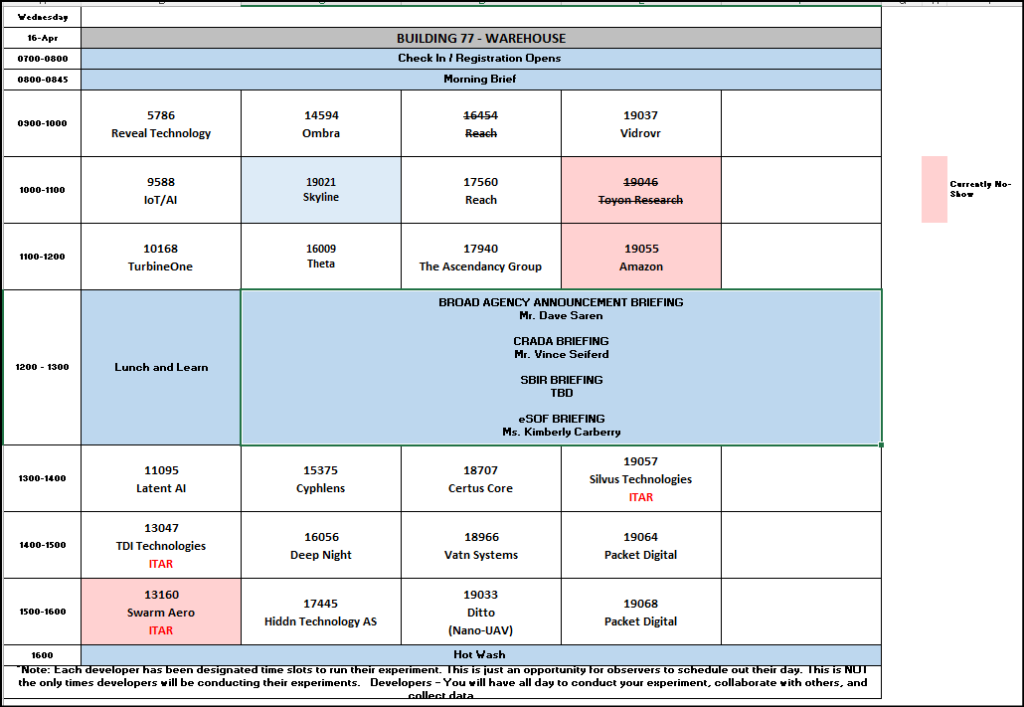Select the Currently No-Show legend label
Viewport: 1024px width, 707px height.
point(980,189)
